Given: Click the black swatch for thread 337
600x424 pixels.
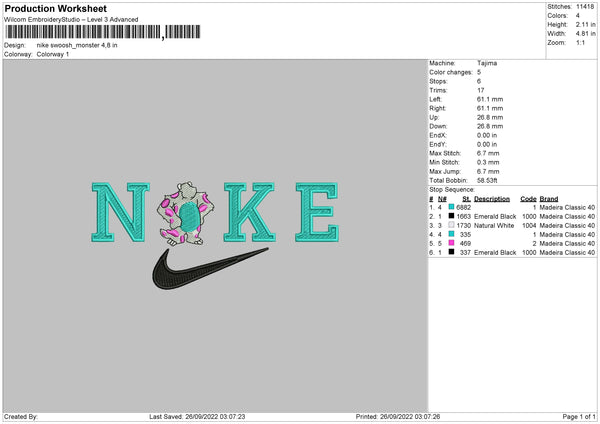Looking at the screenshot, I should click(x=451, y=252).
